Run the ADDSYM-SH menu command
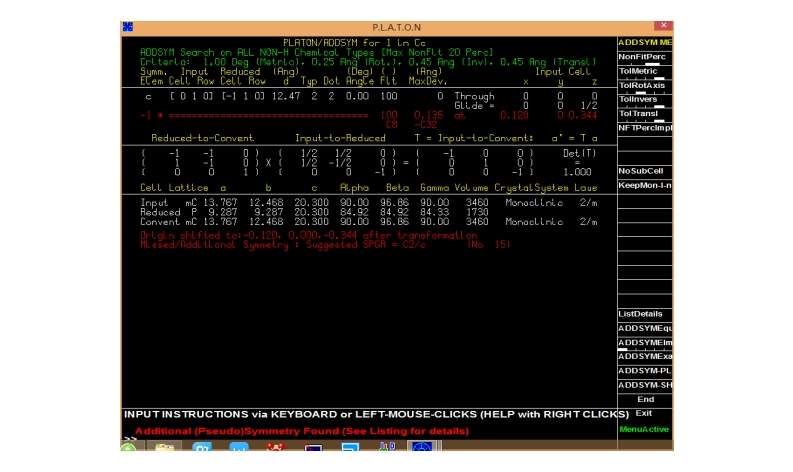The width and height of the screenshot is (793, 472). click(x=645, y=385)
